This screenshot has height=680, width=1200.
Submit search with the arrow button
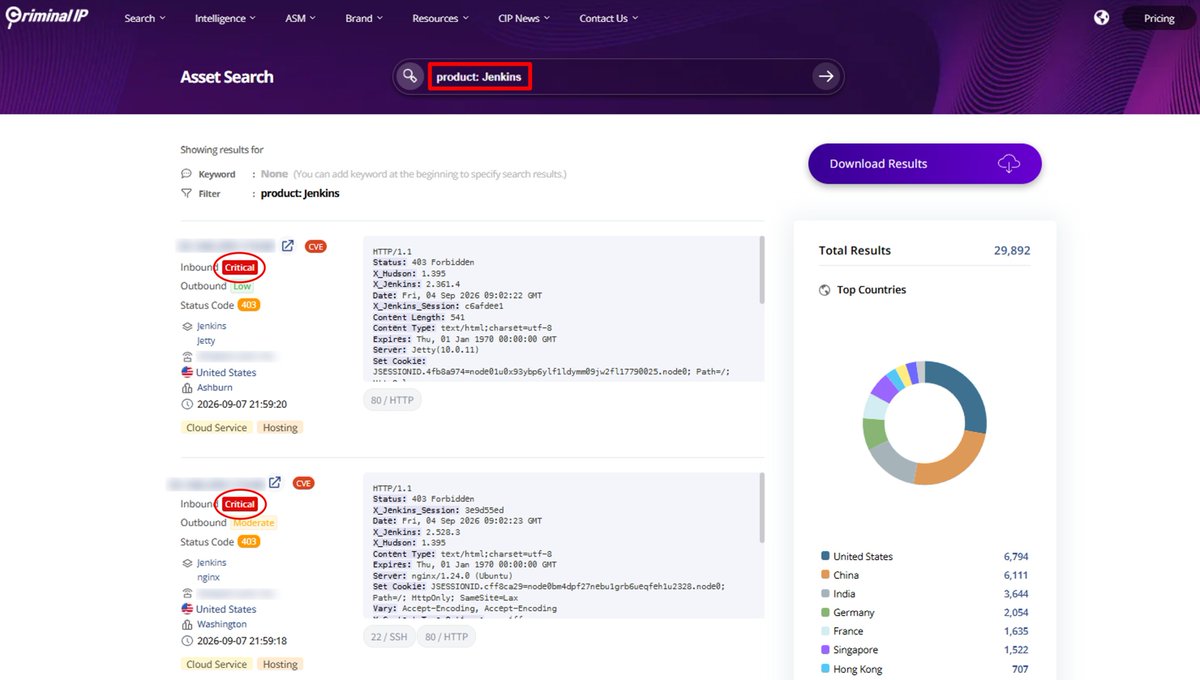tap(826, 76)
